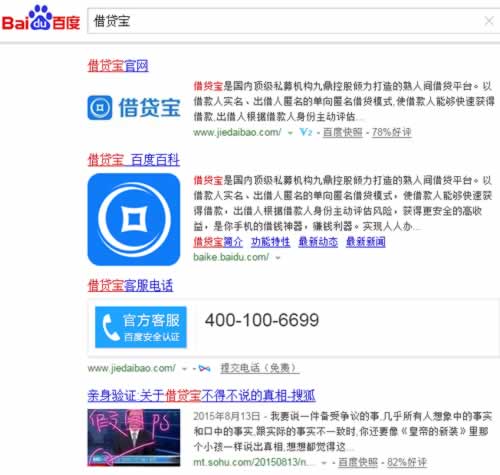Open the 78%好评 rating link
Screen dimensions: 500x475
click(x=391, y=132)
